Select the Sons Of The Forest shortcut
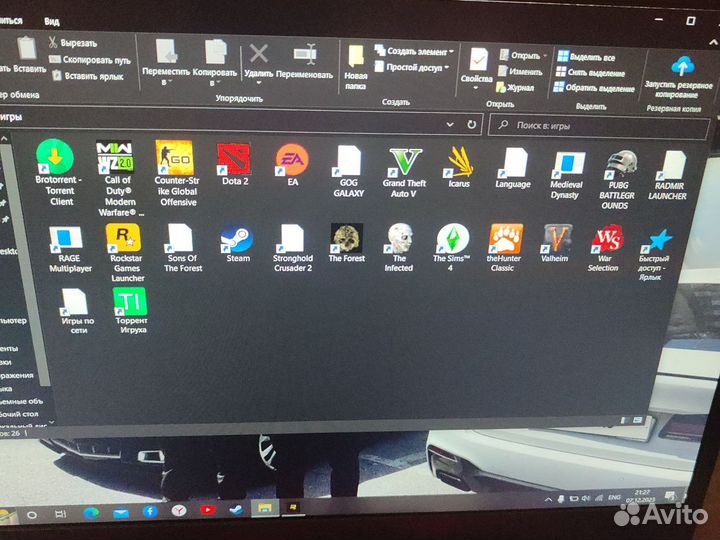This screenshot has width=720, height=540. click(x=183, y=248)
